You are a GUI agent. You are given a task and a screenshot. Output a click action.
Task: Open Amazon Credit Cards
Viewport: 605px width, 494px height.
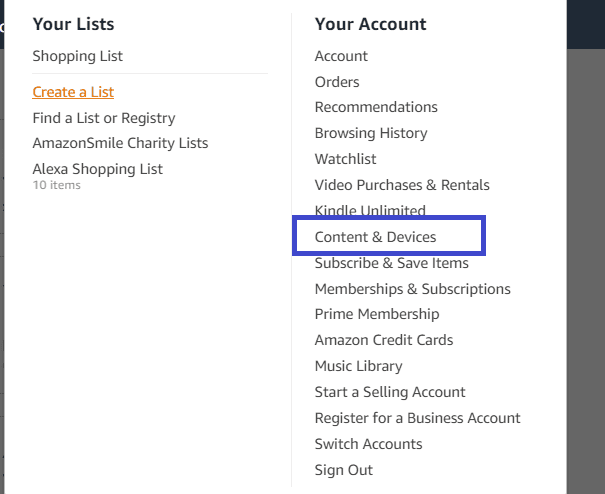(x=384, y=340)
